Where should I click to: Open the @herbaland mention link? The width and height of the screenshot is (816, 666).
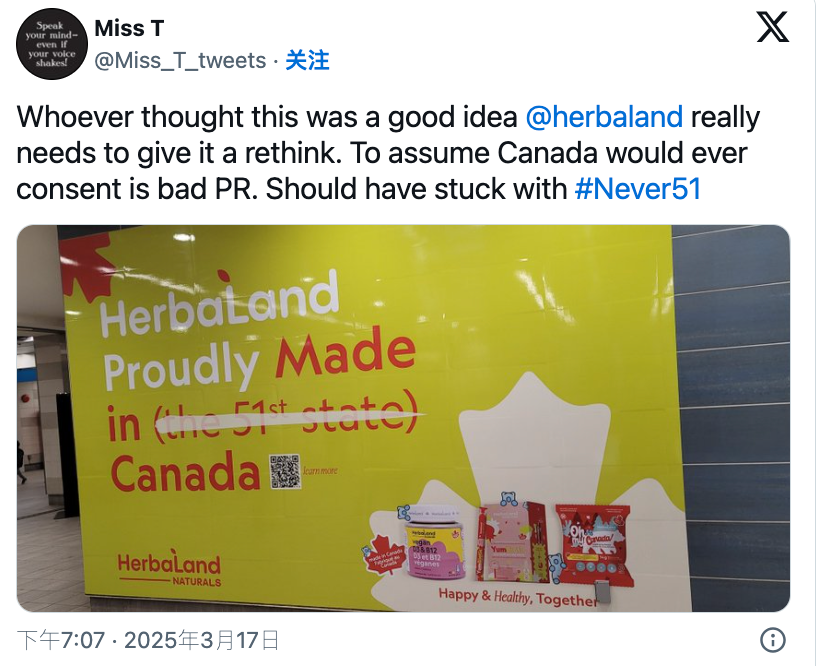point(604,117)
